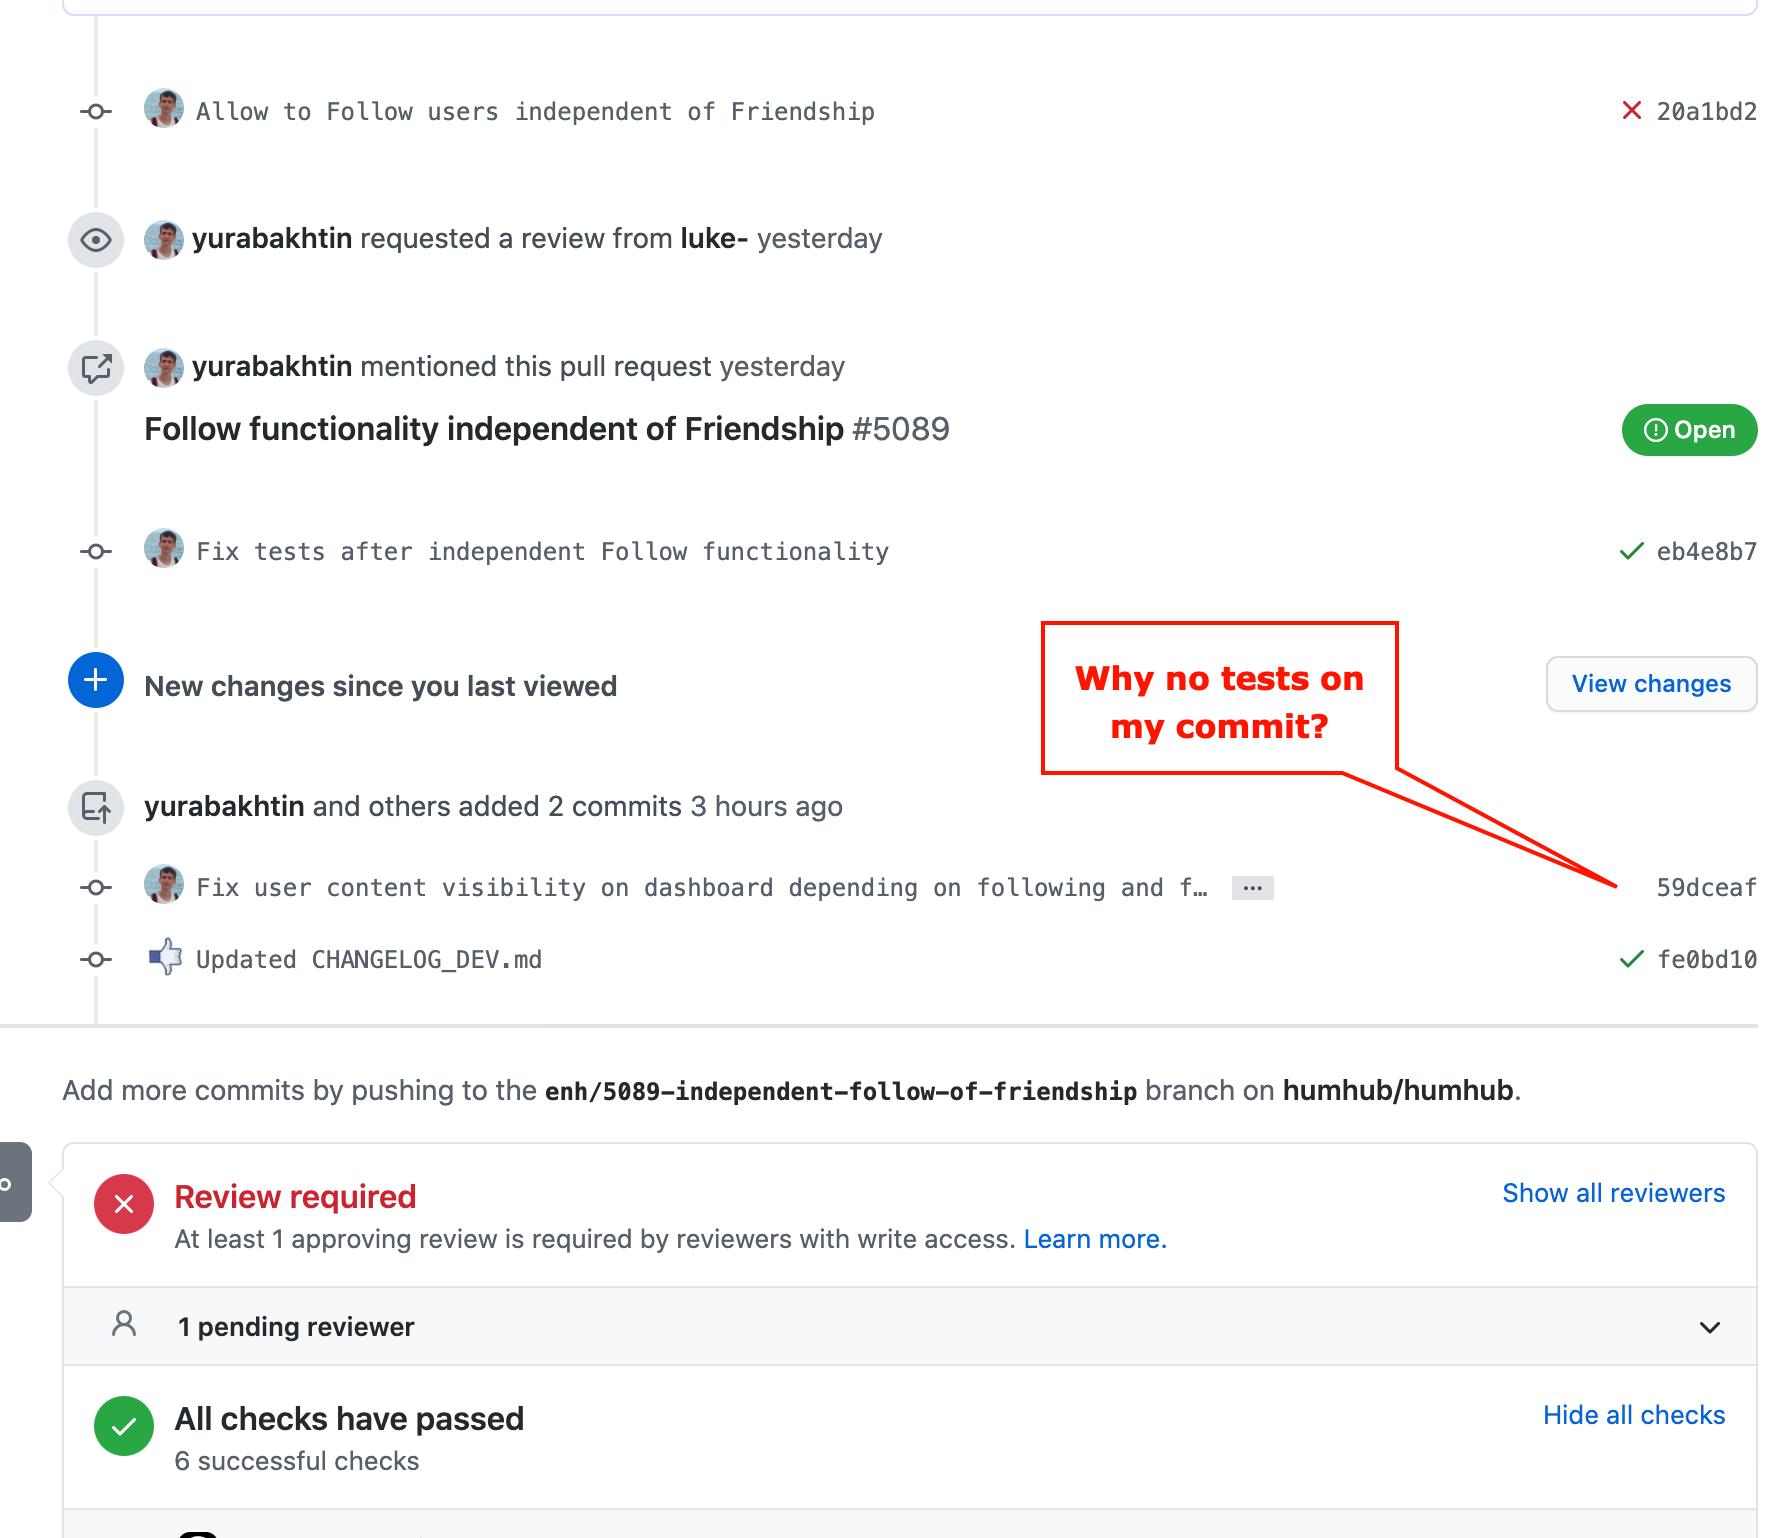This screenshot has height=1538, width=1790.
Task: Open commit 59dceaf
Action: click(1706, 887)
